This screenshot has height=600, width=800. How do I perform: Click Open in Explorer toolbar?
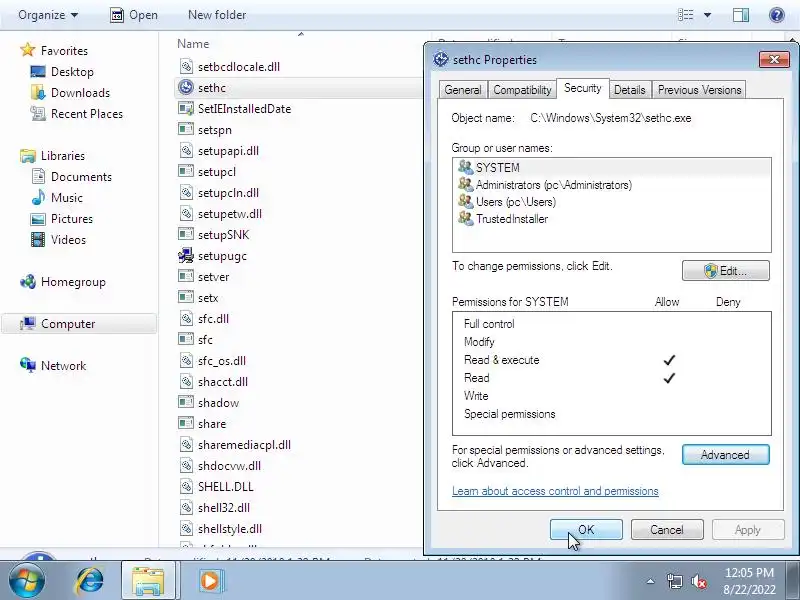click(x=134, y=15)
